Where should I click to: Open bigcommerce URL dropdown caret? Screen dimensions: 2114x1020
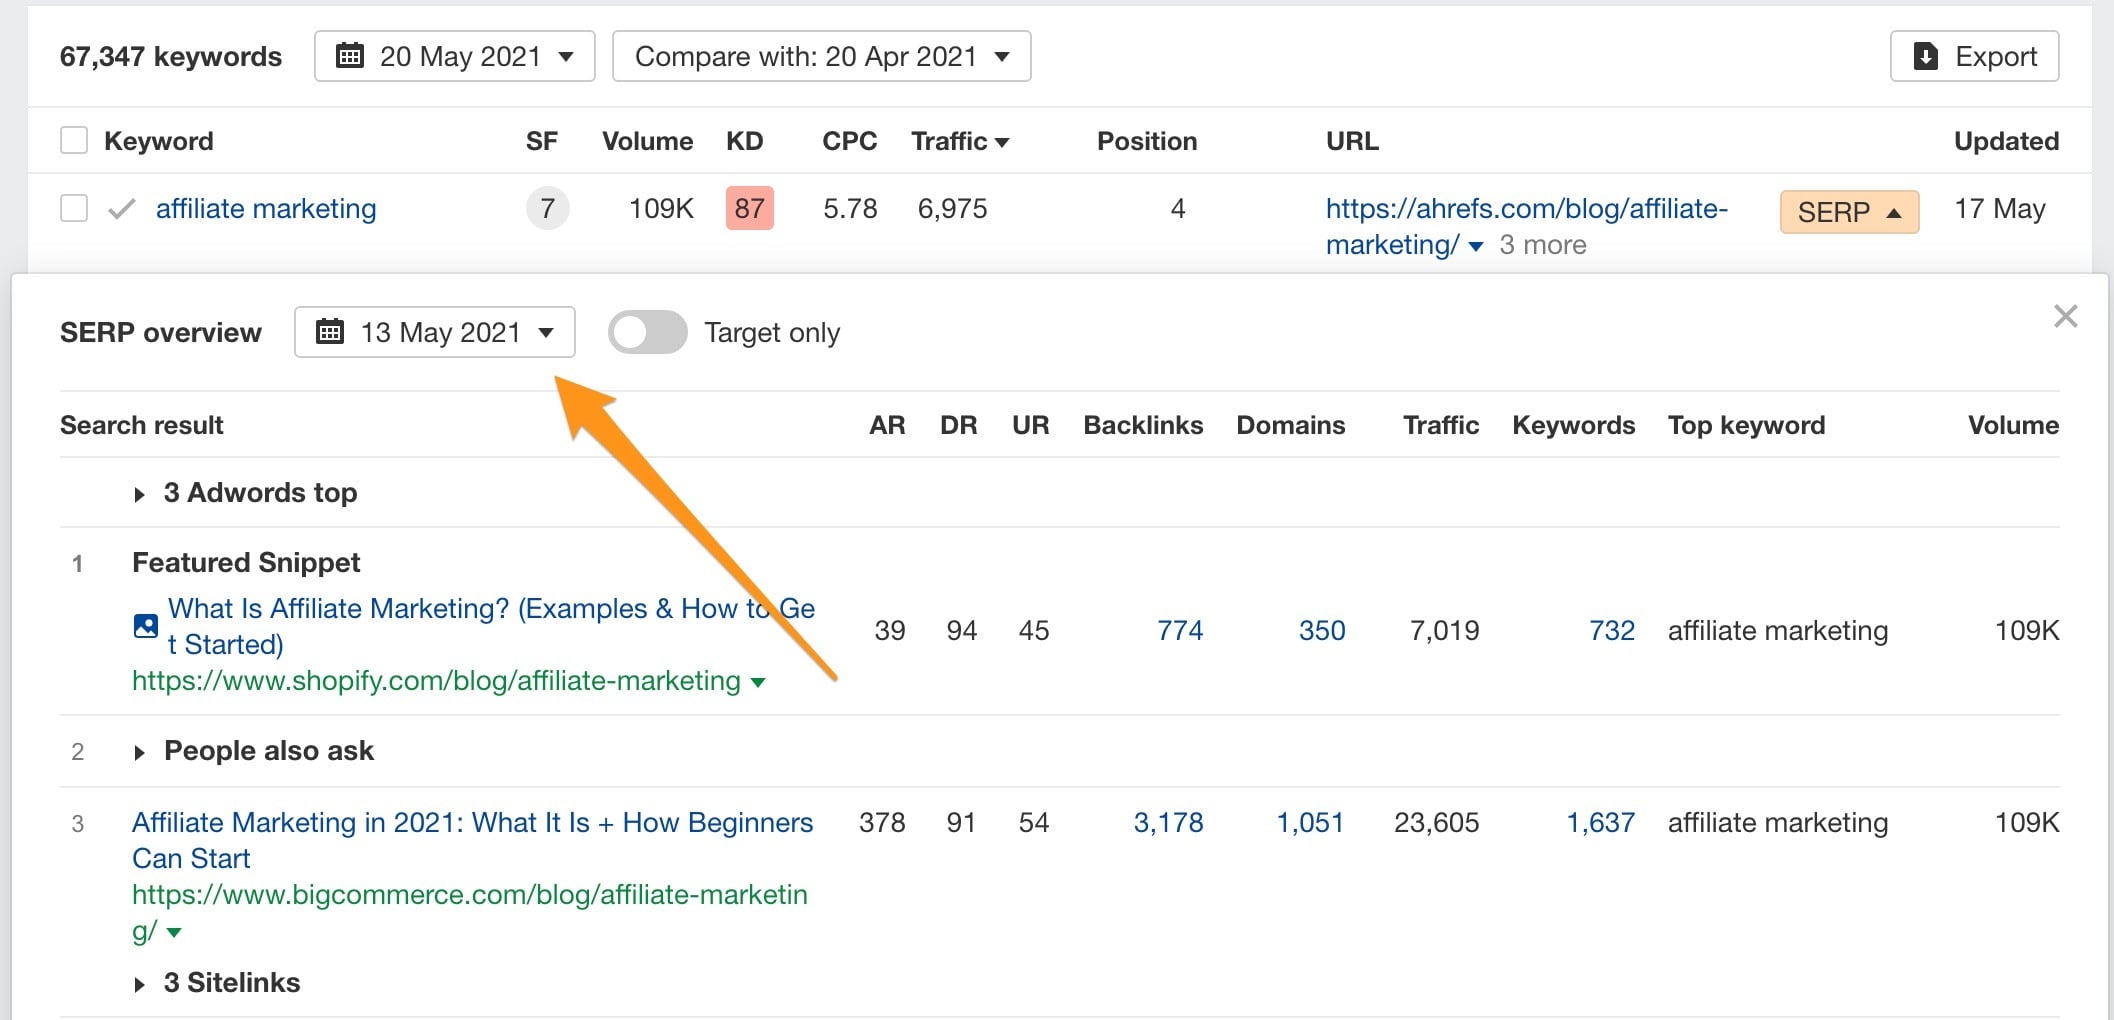[174, 933]
